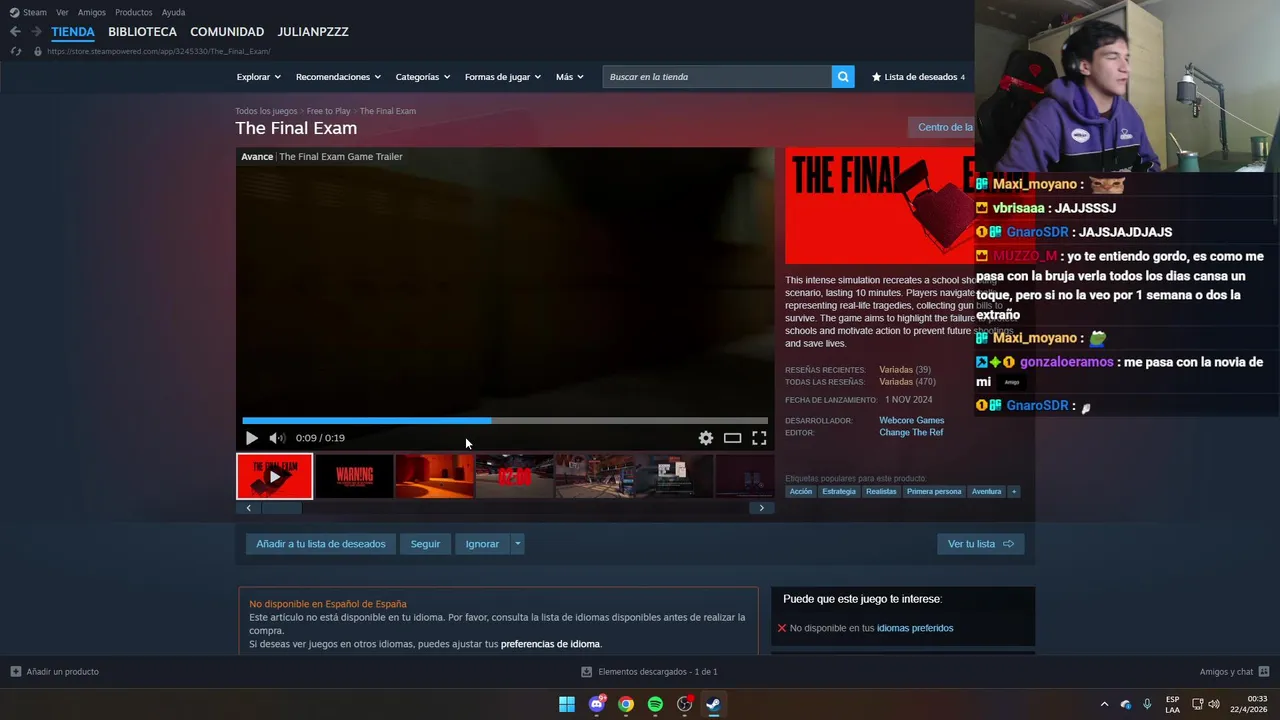
Task: Open the Amigos menu
Action: [92, 12]
